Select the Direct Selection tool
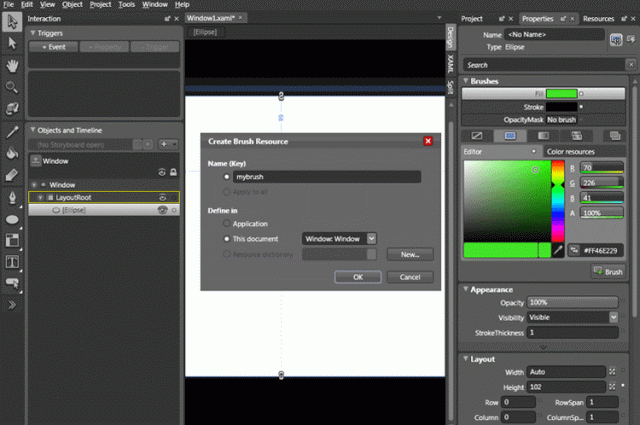Viewport: 640px width, 425px height. [x=12, y=43]
